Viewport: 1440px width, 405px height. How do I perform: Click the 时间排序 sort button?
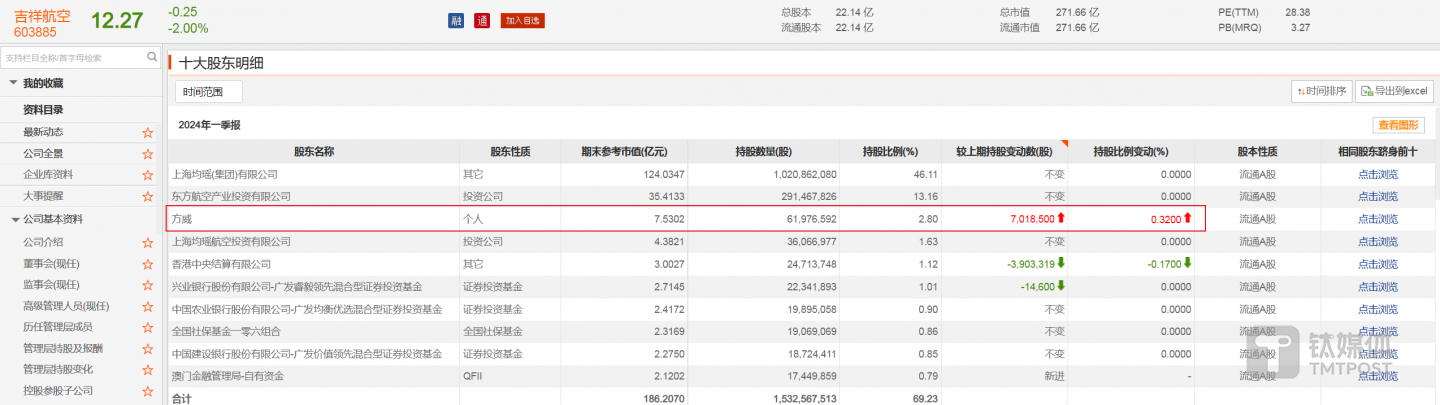[1322, 92]
